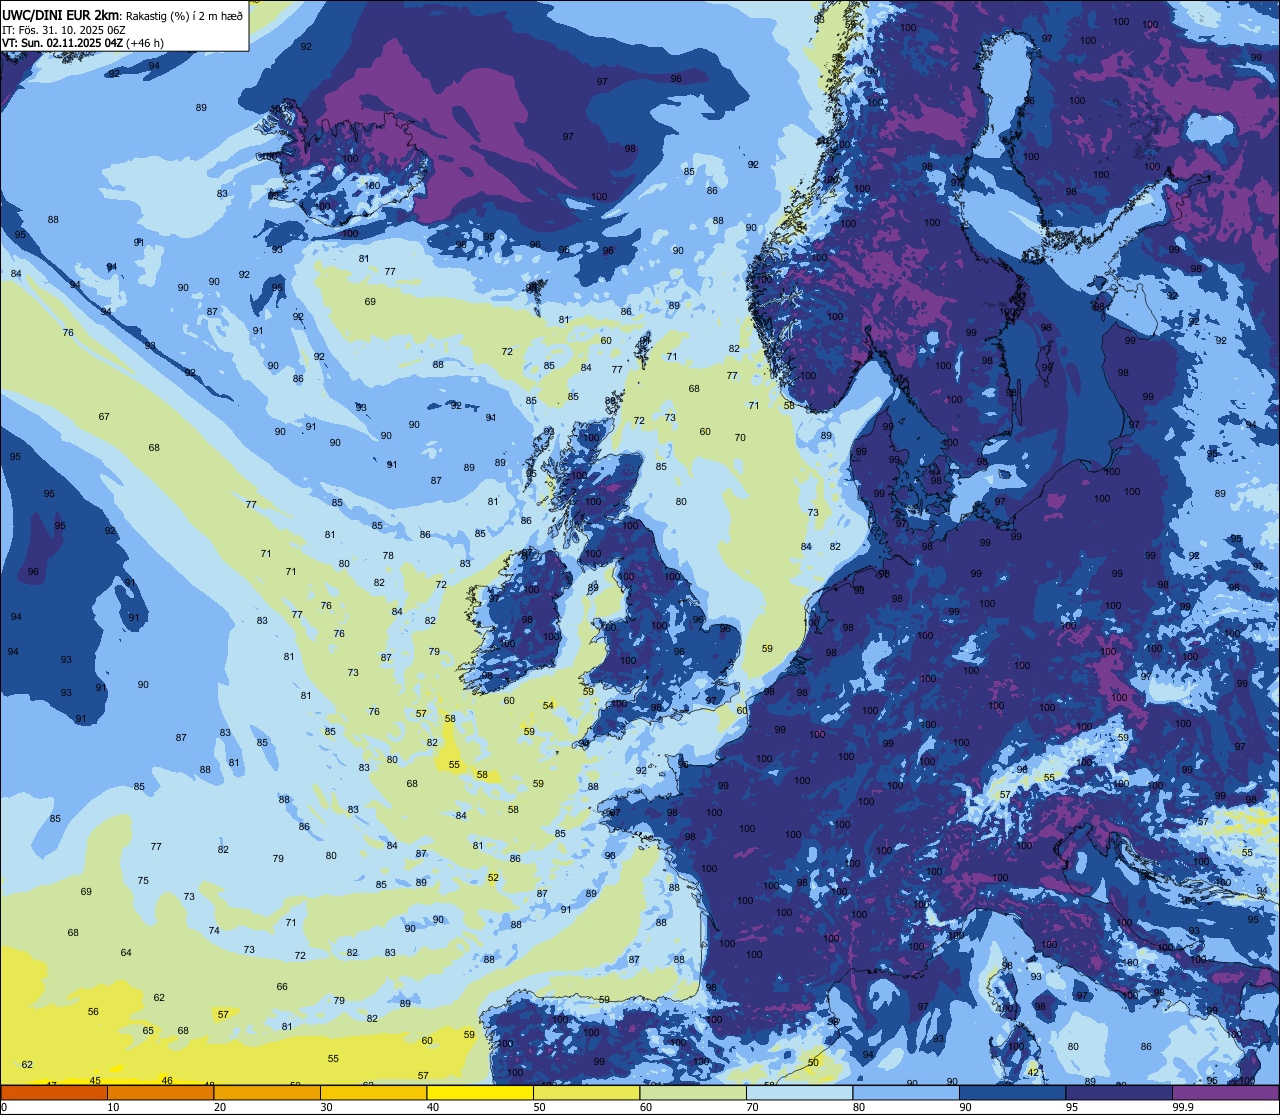The height and width of the screenshot is (1115, 1280).
Task: Select the 80–90 medium blue legend swatch
Action: tap(906, 1092)
